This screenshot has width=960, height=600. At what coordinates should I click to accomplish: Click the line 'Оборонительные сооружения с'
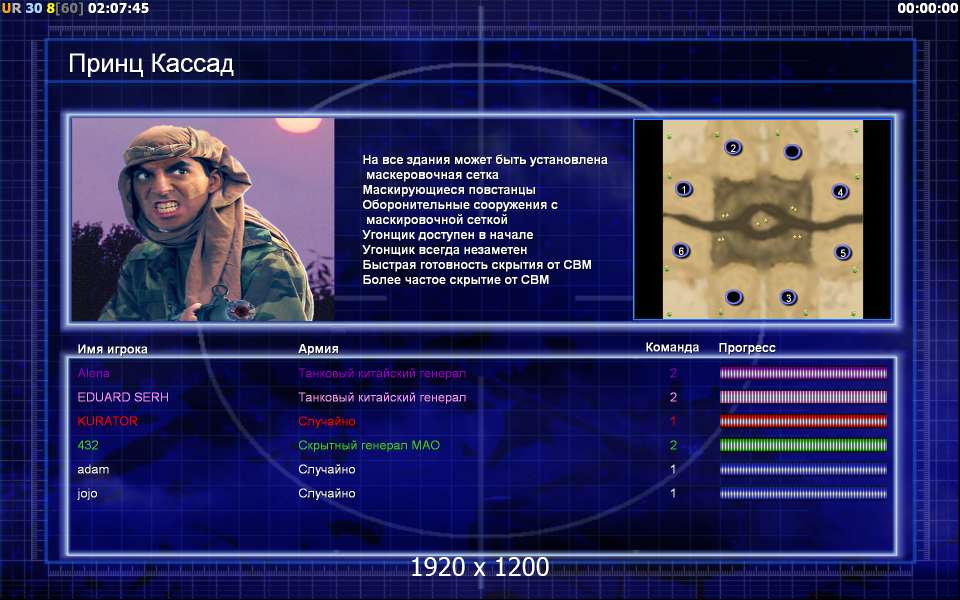click(460, 204)
